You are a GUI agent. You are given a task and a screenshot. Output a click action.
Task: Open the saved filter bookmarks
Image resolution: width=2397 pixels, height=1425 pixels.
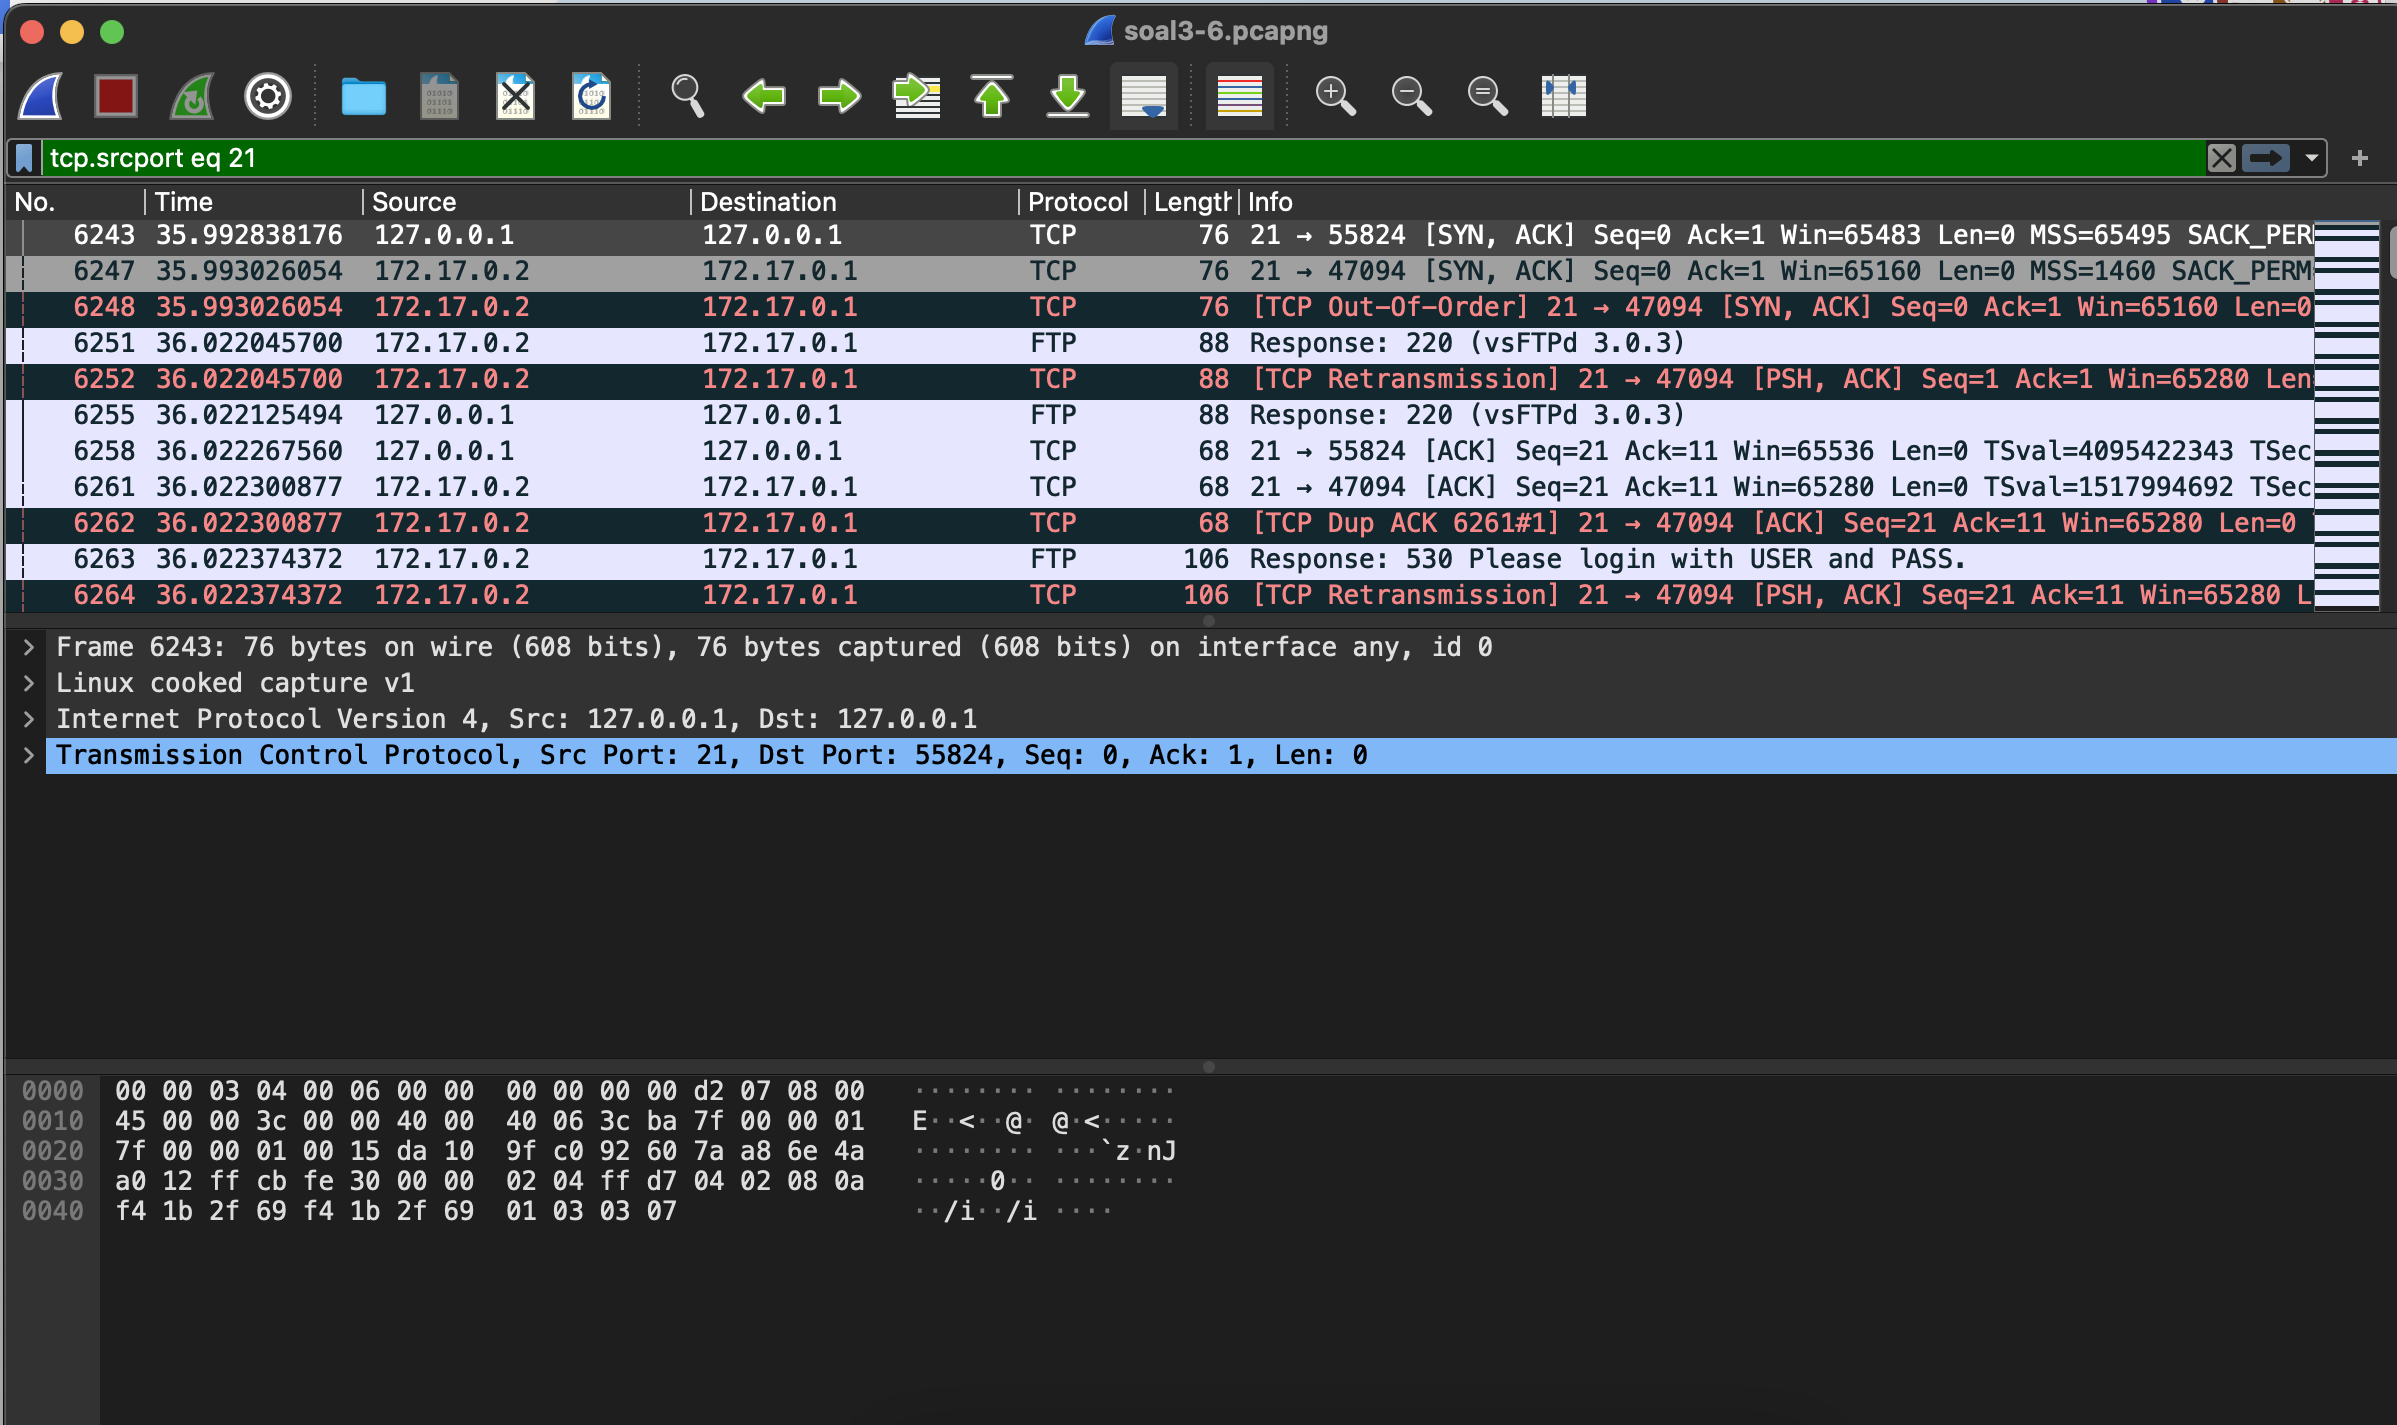[x=24, y=157]
